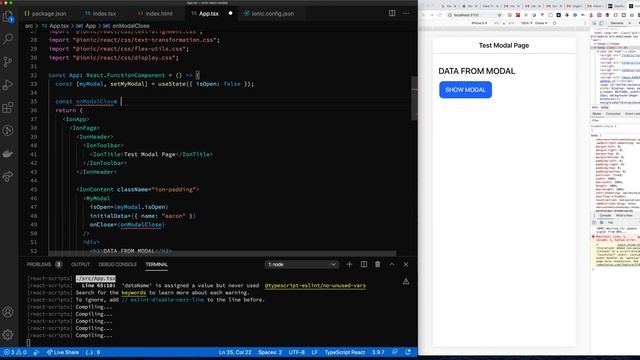Open the Live Share view in activity bar
The width and height of the screenshot is (640, 360).
[8, 176]
